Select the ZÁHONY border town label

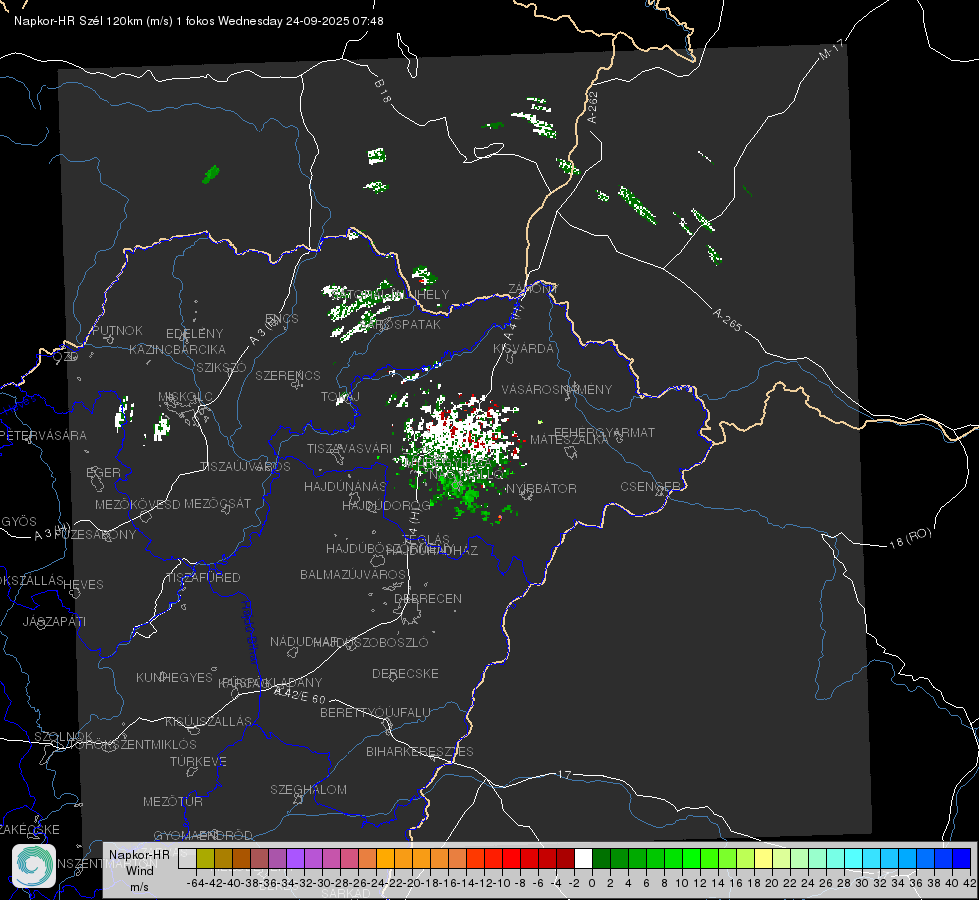tap(533, 289)
